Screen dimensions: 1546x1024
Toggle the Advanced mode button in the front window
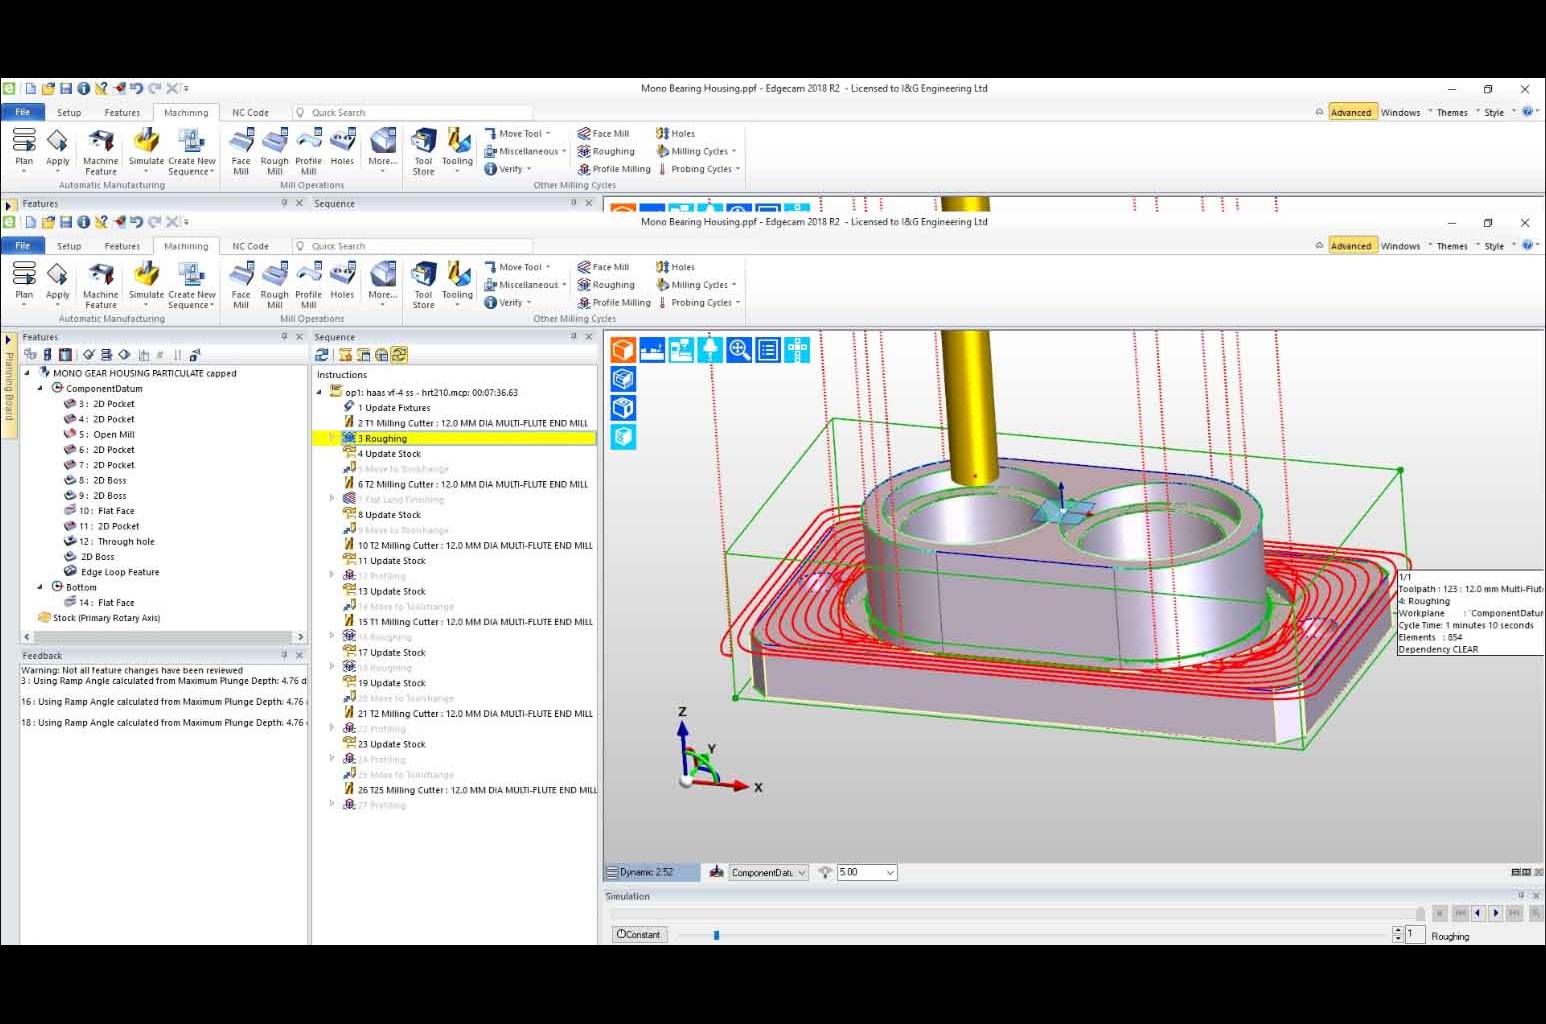click(1351, 246)
